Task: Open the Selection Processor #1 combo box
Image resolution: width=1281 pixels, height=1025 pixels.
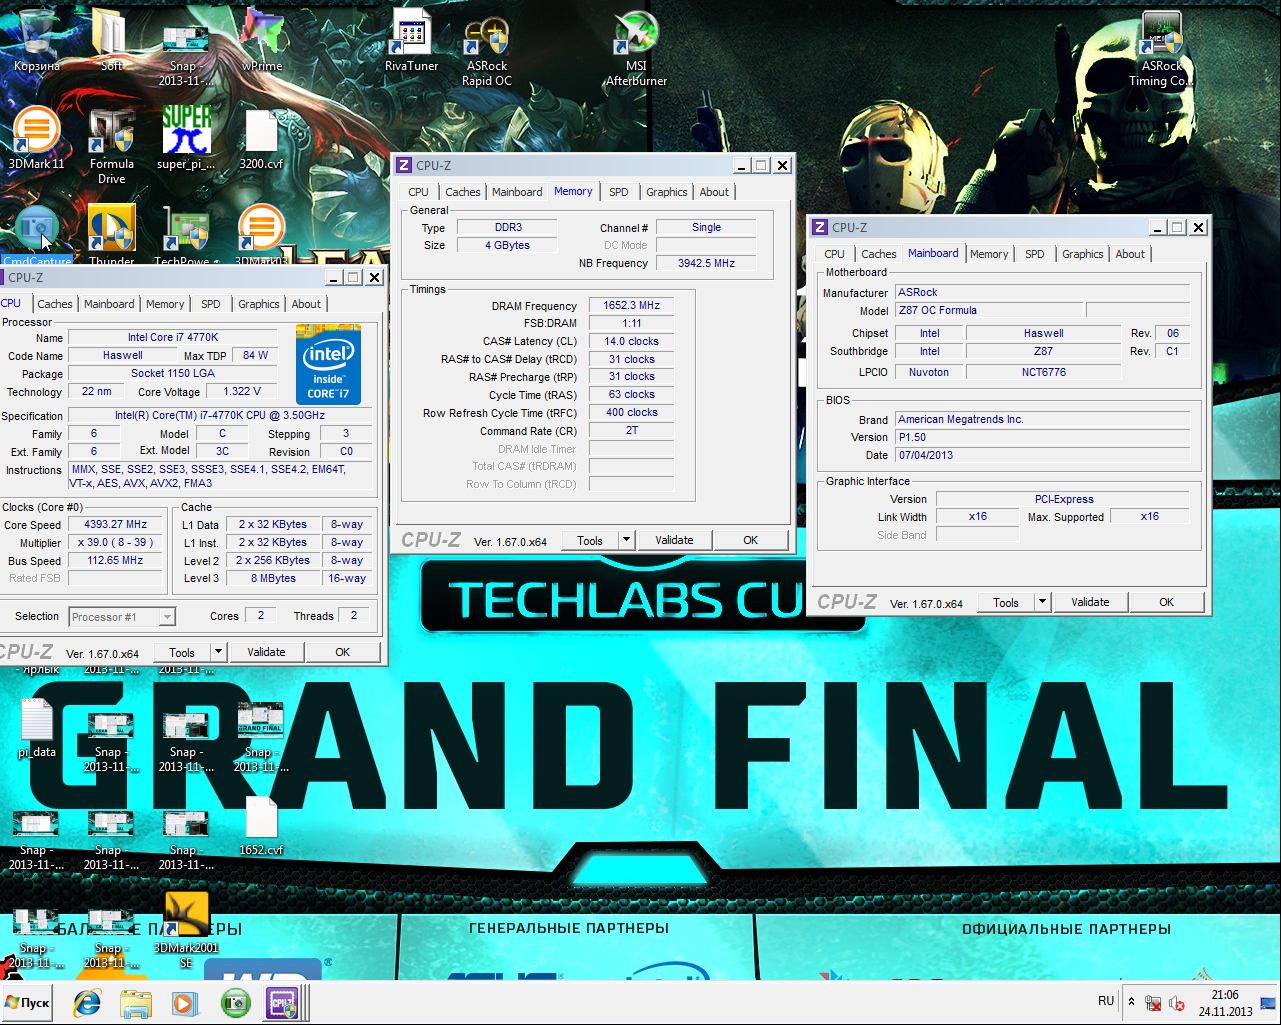Action: (122, 617)
